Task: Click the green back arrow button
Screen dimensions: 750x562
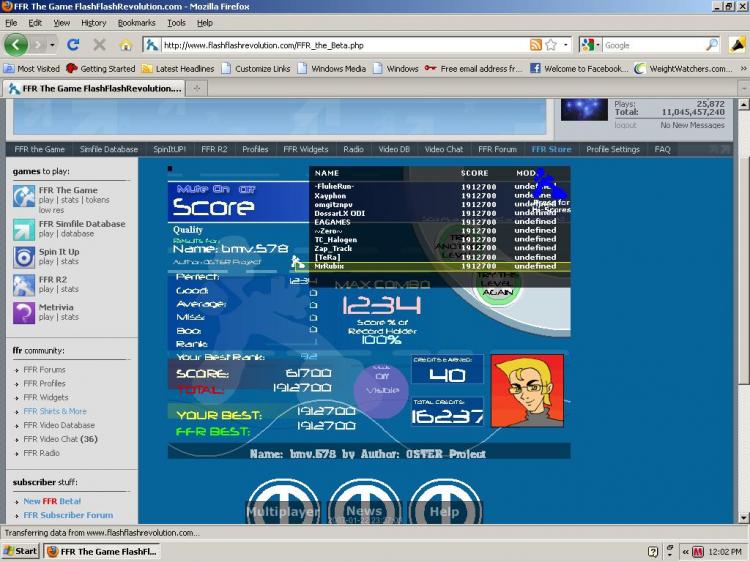Action: click(16, 45)
